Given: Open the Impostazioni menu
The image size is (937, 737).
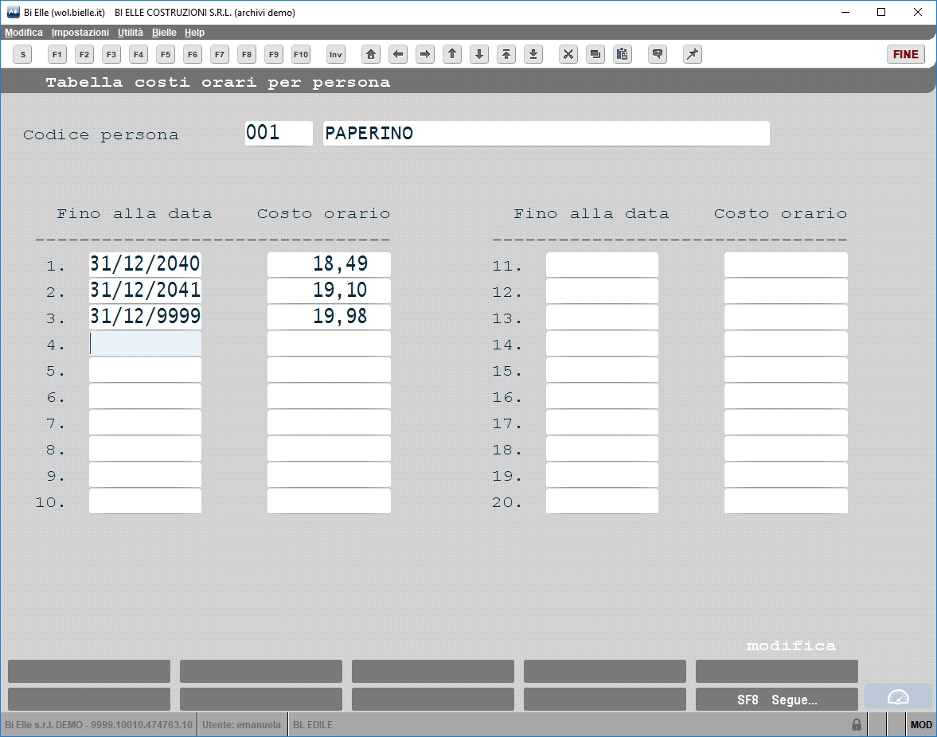Looking at the screenshot, I should pyautogui.click(x=80, y=32).
